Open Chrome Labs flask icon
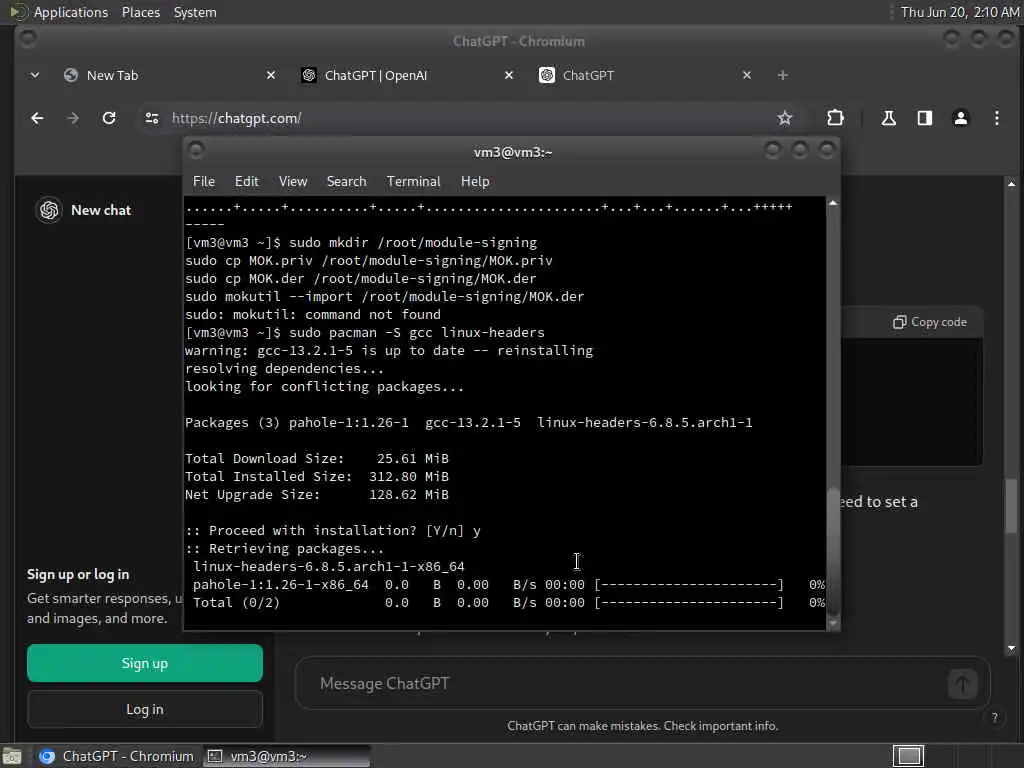The height and width of the screenshot is (768, 1024). tap(888, 118)
